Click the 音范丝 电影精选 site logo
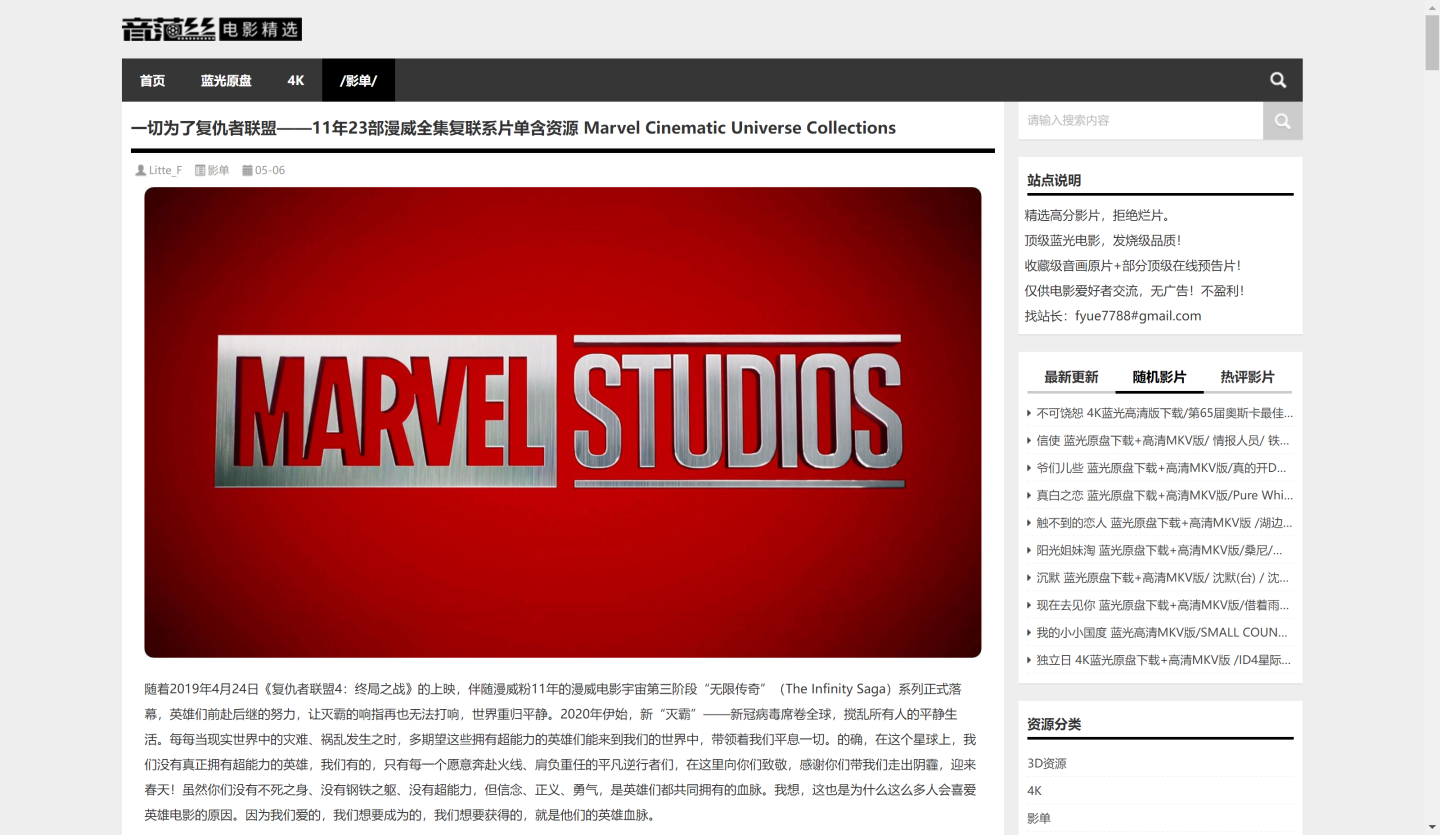1440x835 pixels. [x=212, y=29]
